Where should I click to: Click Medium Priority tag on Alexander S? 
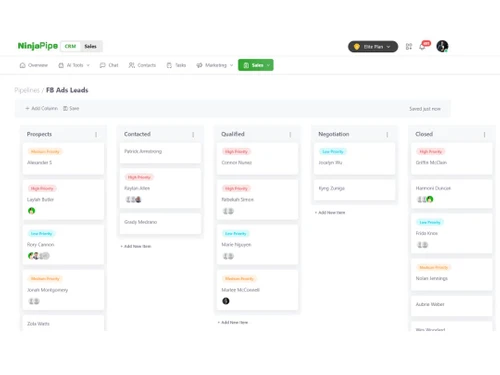click(45, 152)
